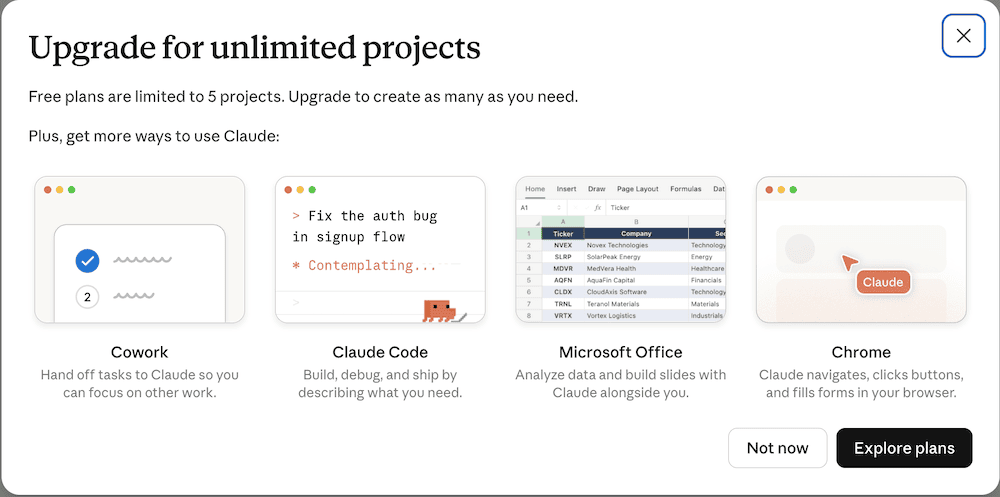
Task: Select the Page Layout tab in spreadsheet preview
Action: [x=637, y=189]
